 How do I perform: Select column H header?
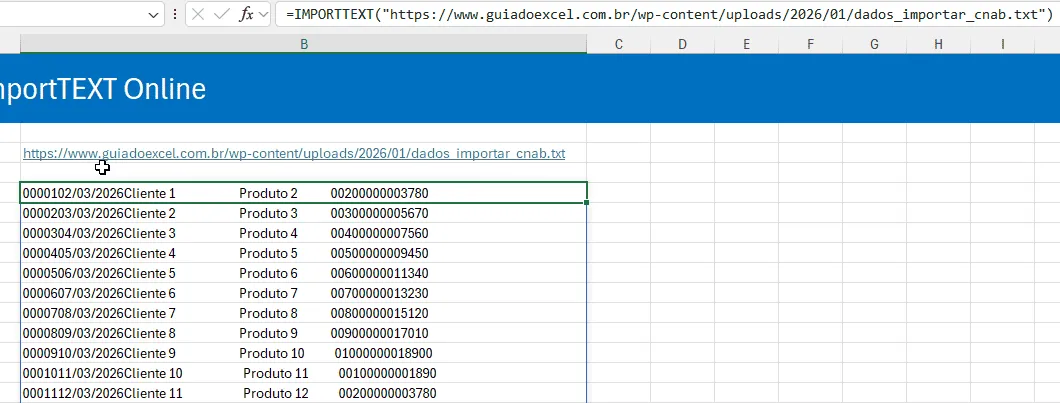point(938,44)
